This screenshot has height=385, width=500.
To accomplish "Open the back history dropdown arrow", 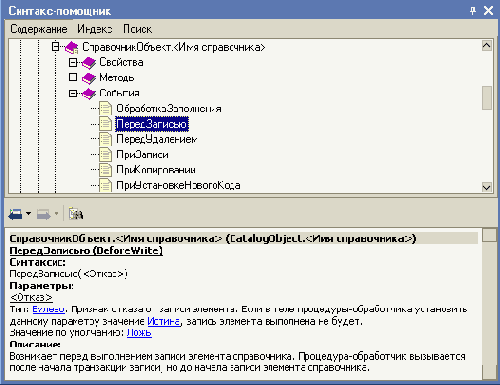I will coord(28,213).
